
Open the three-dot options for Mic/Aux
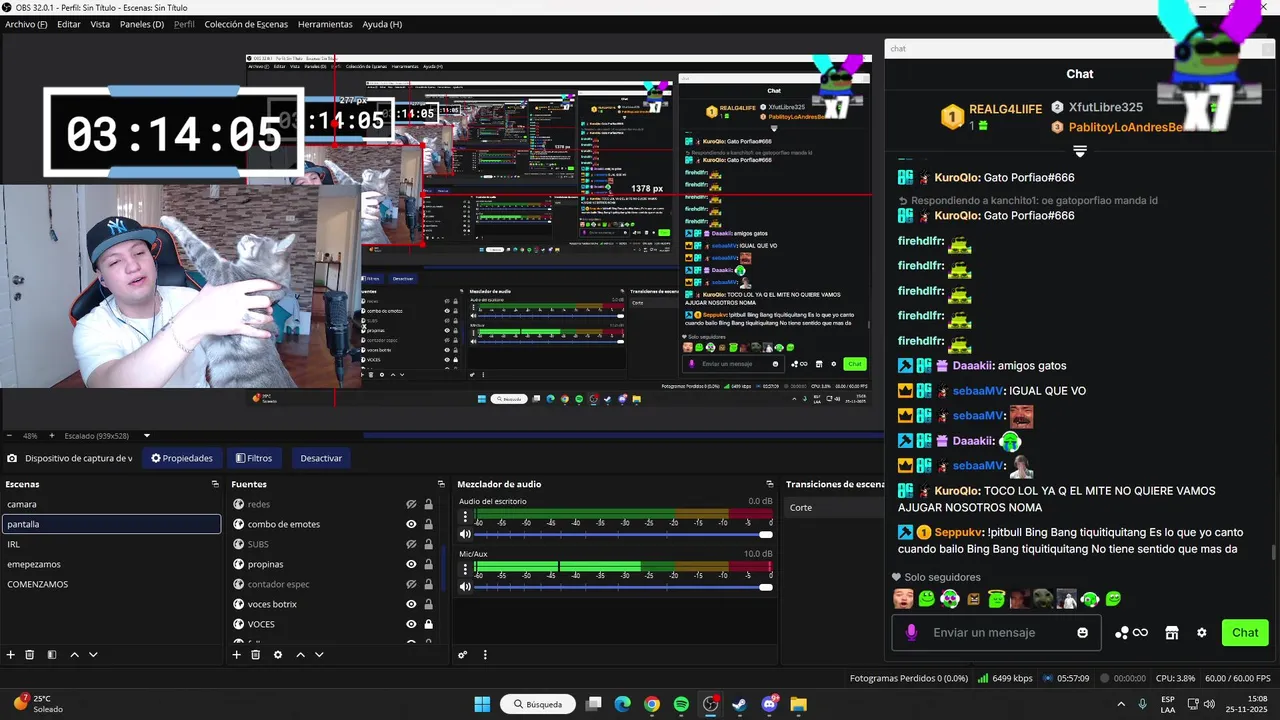(465, 571)
